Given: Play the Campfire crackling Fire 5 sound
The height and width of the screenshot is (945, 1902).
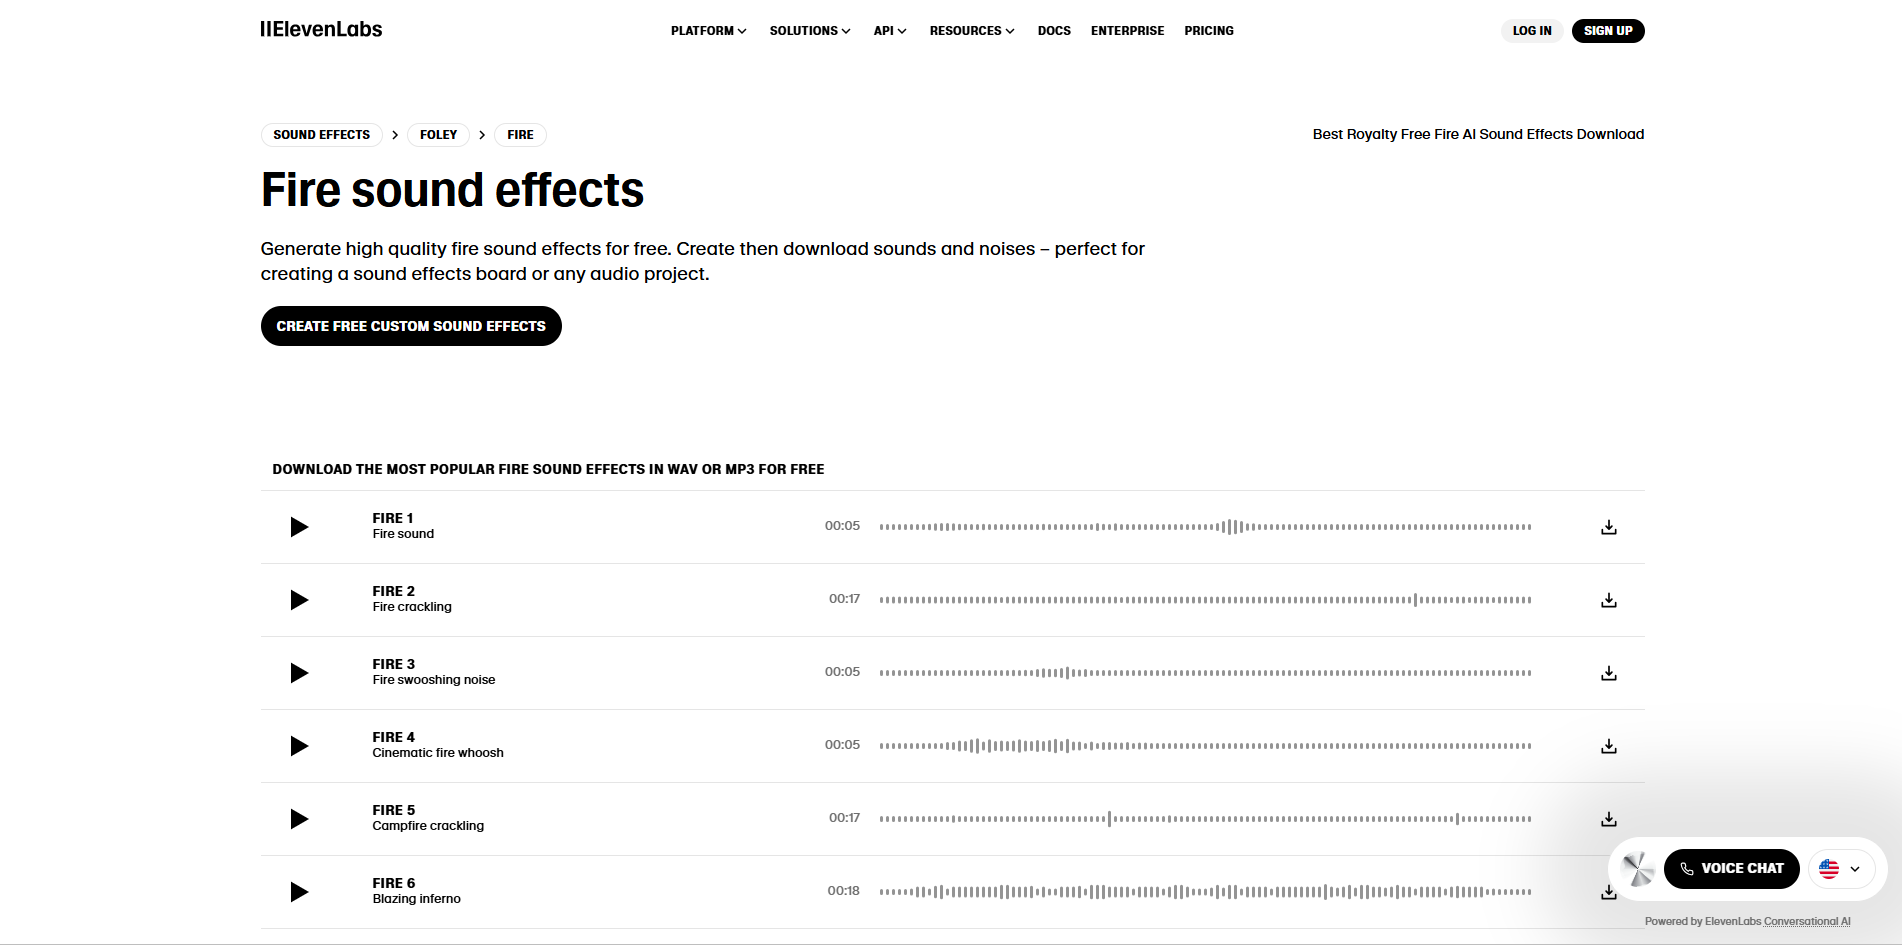Looking at the screenshot, I should pyautogui.click(x=298, y=819).
